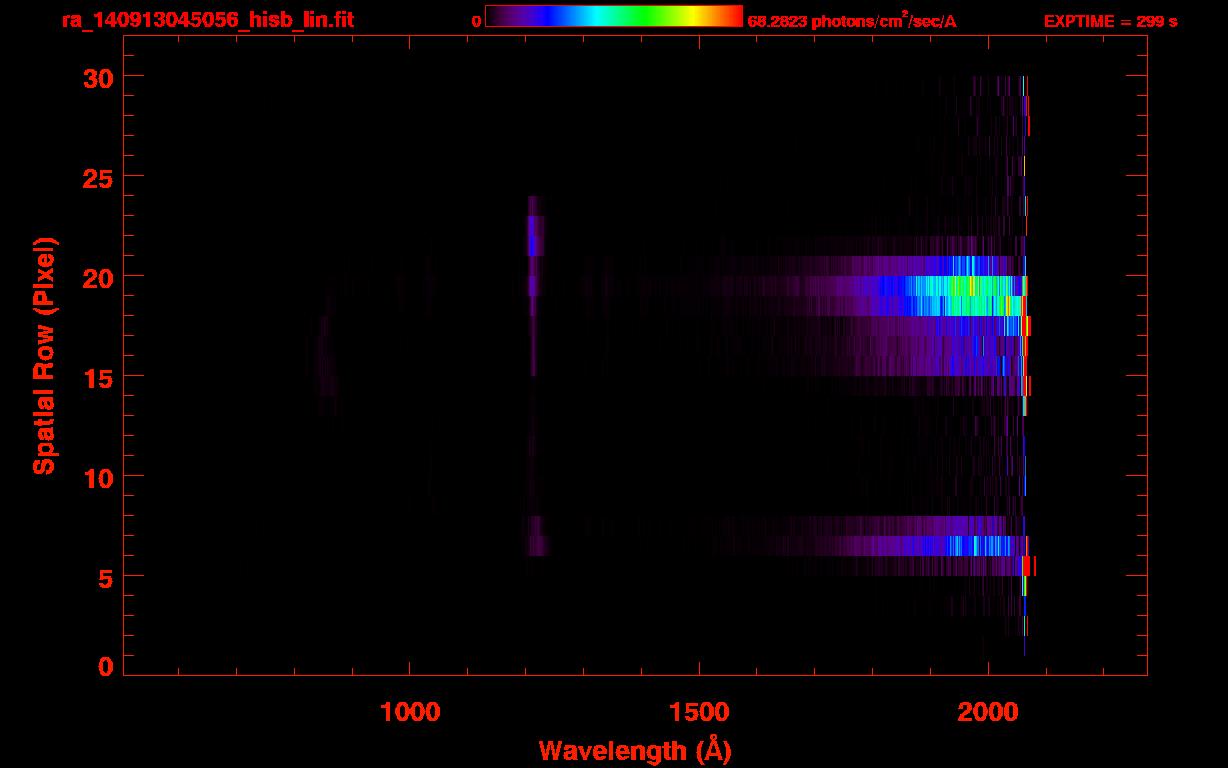The image size is (1228, 768).
Task: Click the spatial row tick label 0
Action: 106,667
